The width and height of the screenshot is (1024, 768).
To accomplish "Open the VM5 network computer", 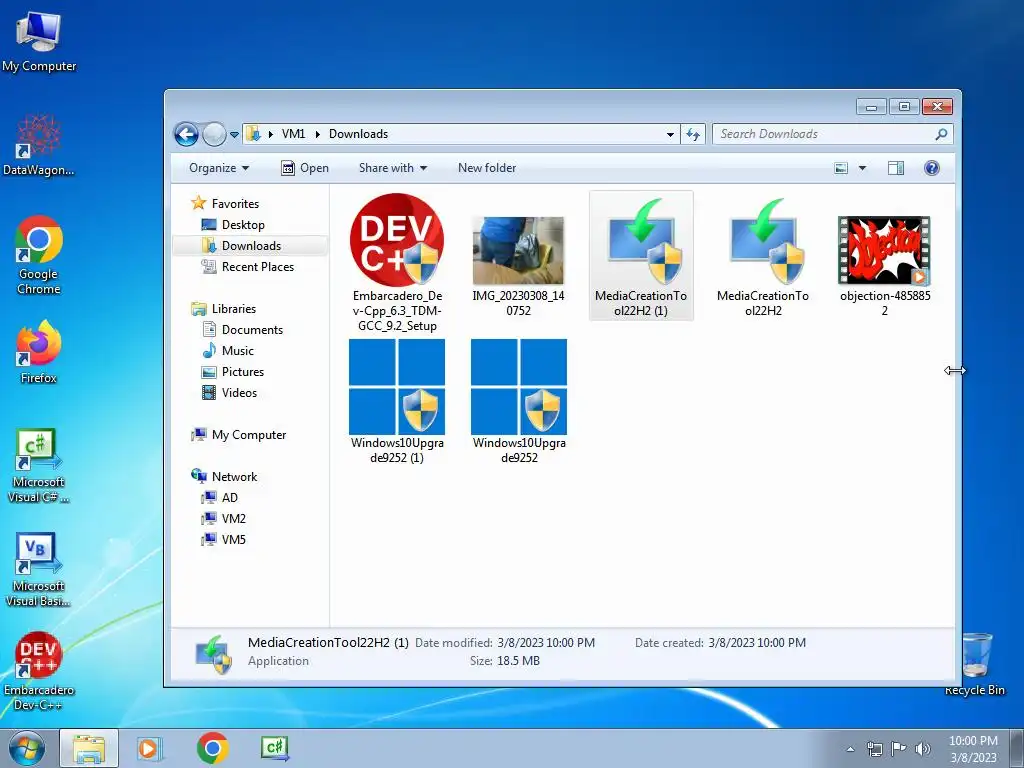I will (x=224, y=539).
